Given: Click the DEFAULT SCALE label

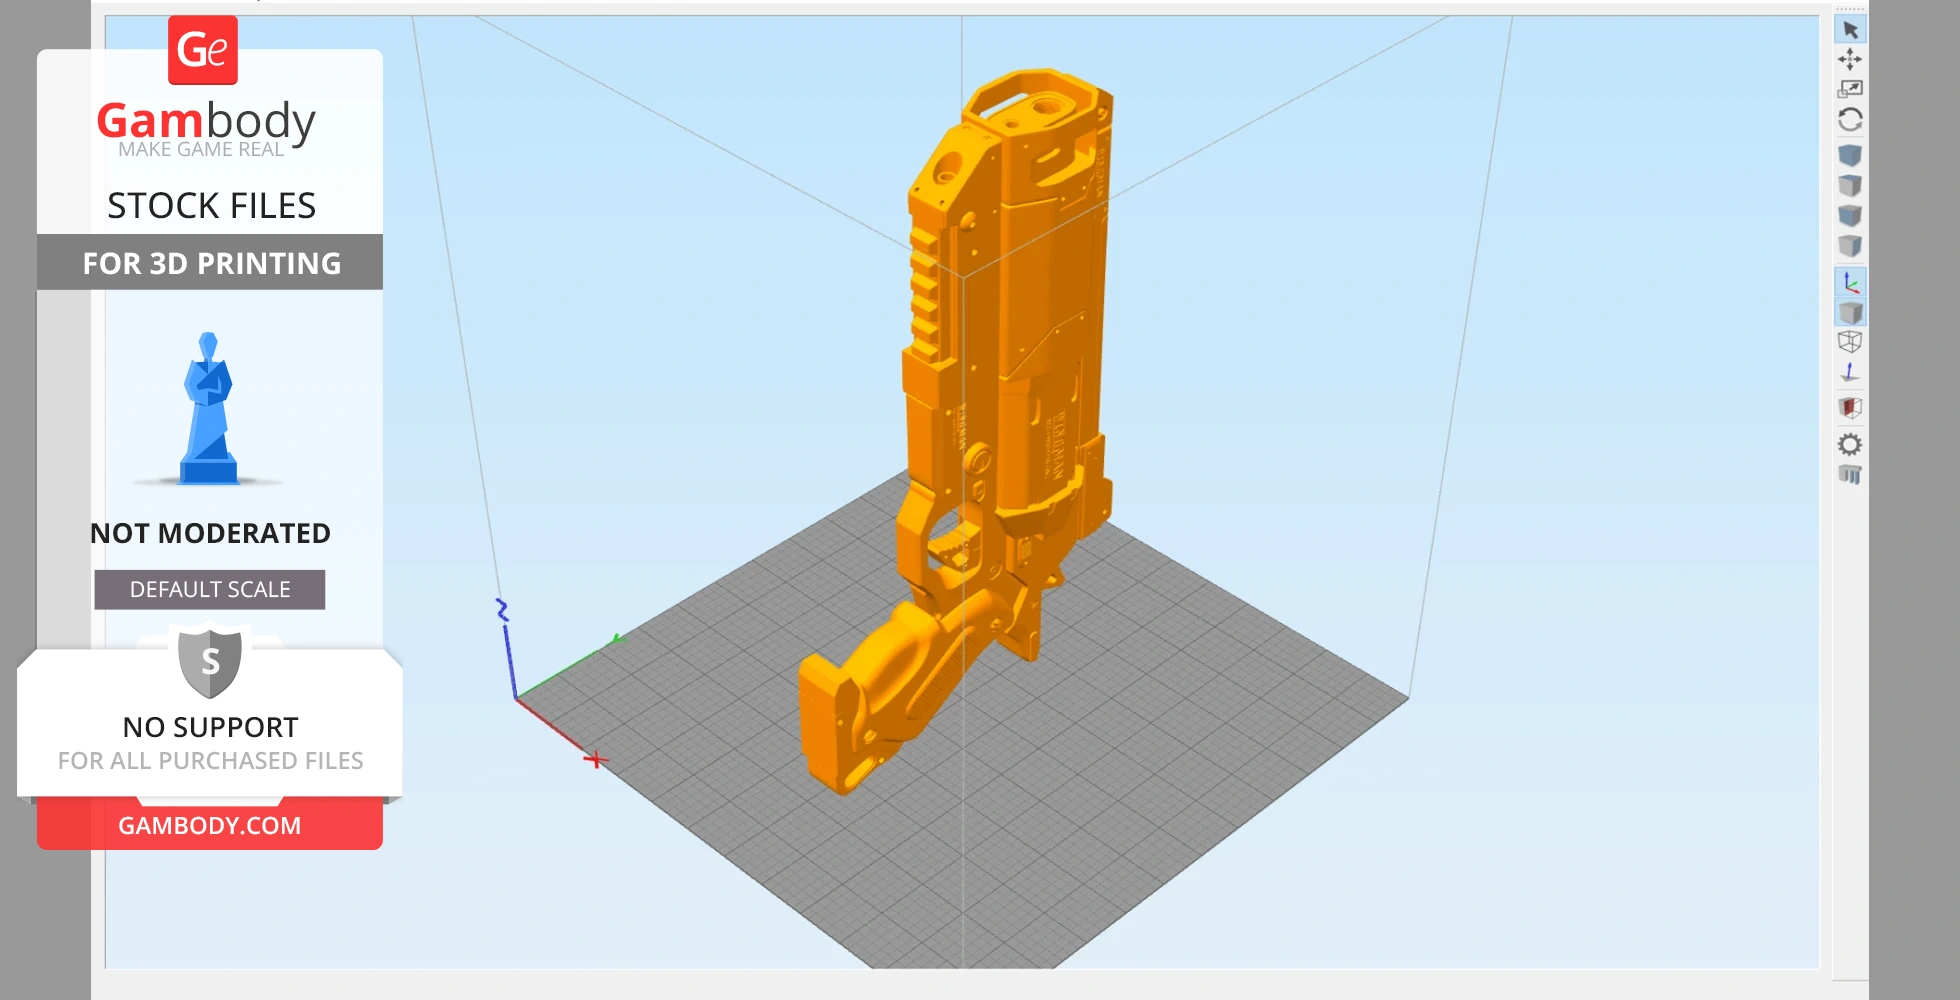Looking at the screenshot, I should [x=208, y=589].
